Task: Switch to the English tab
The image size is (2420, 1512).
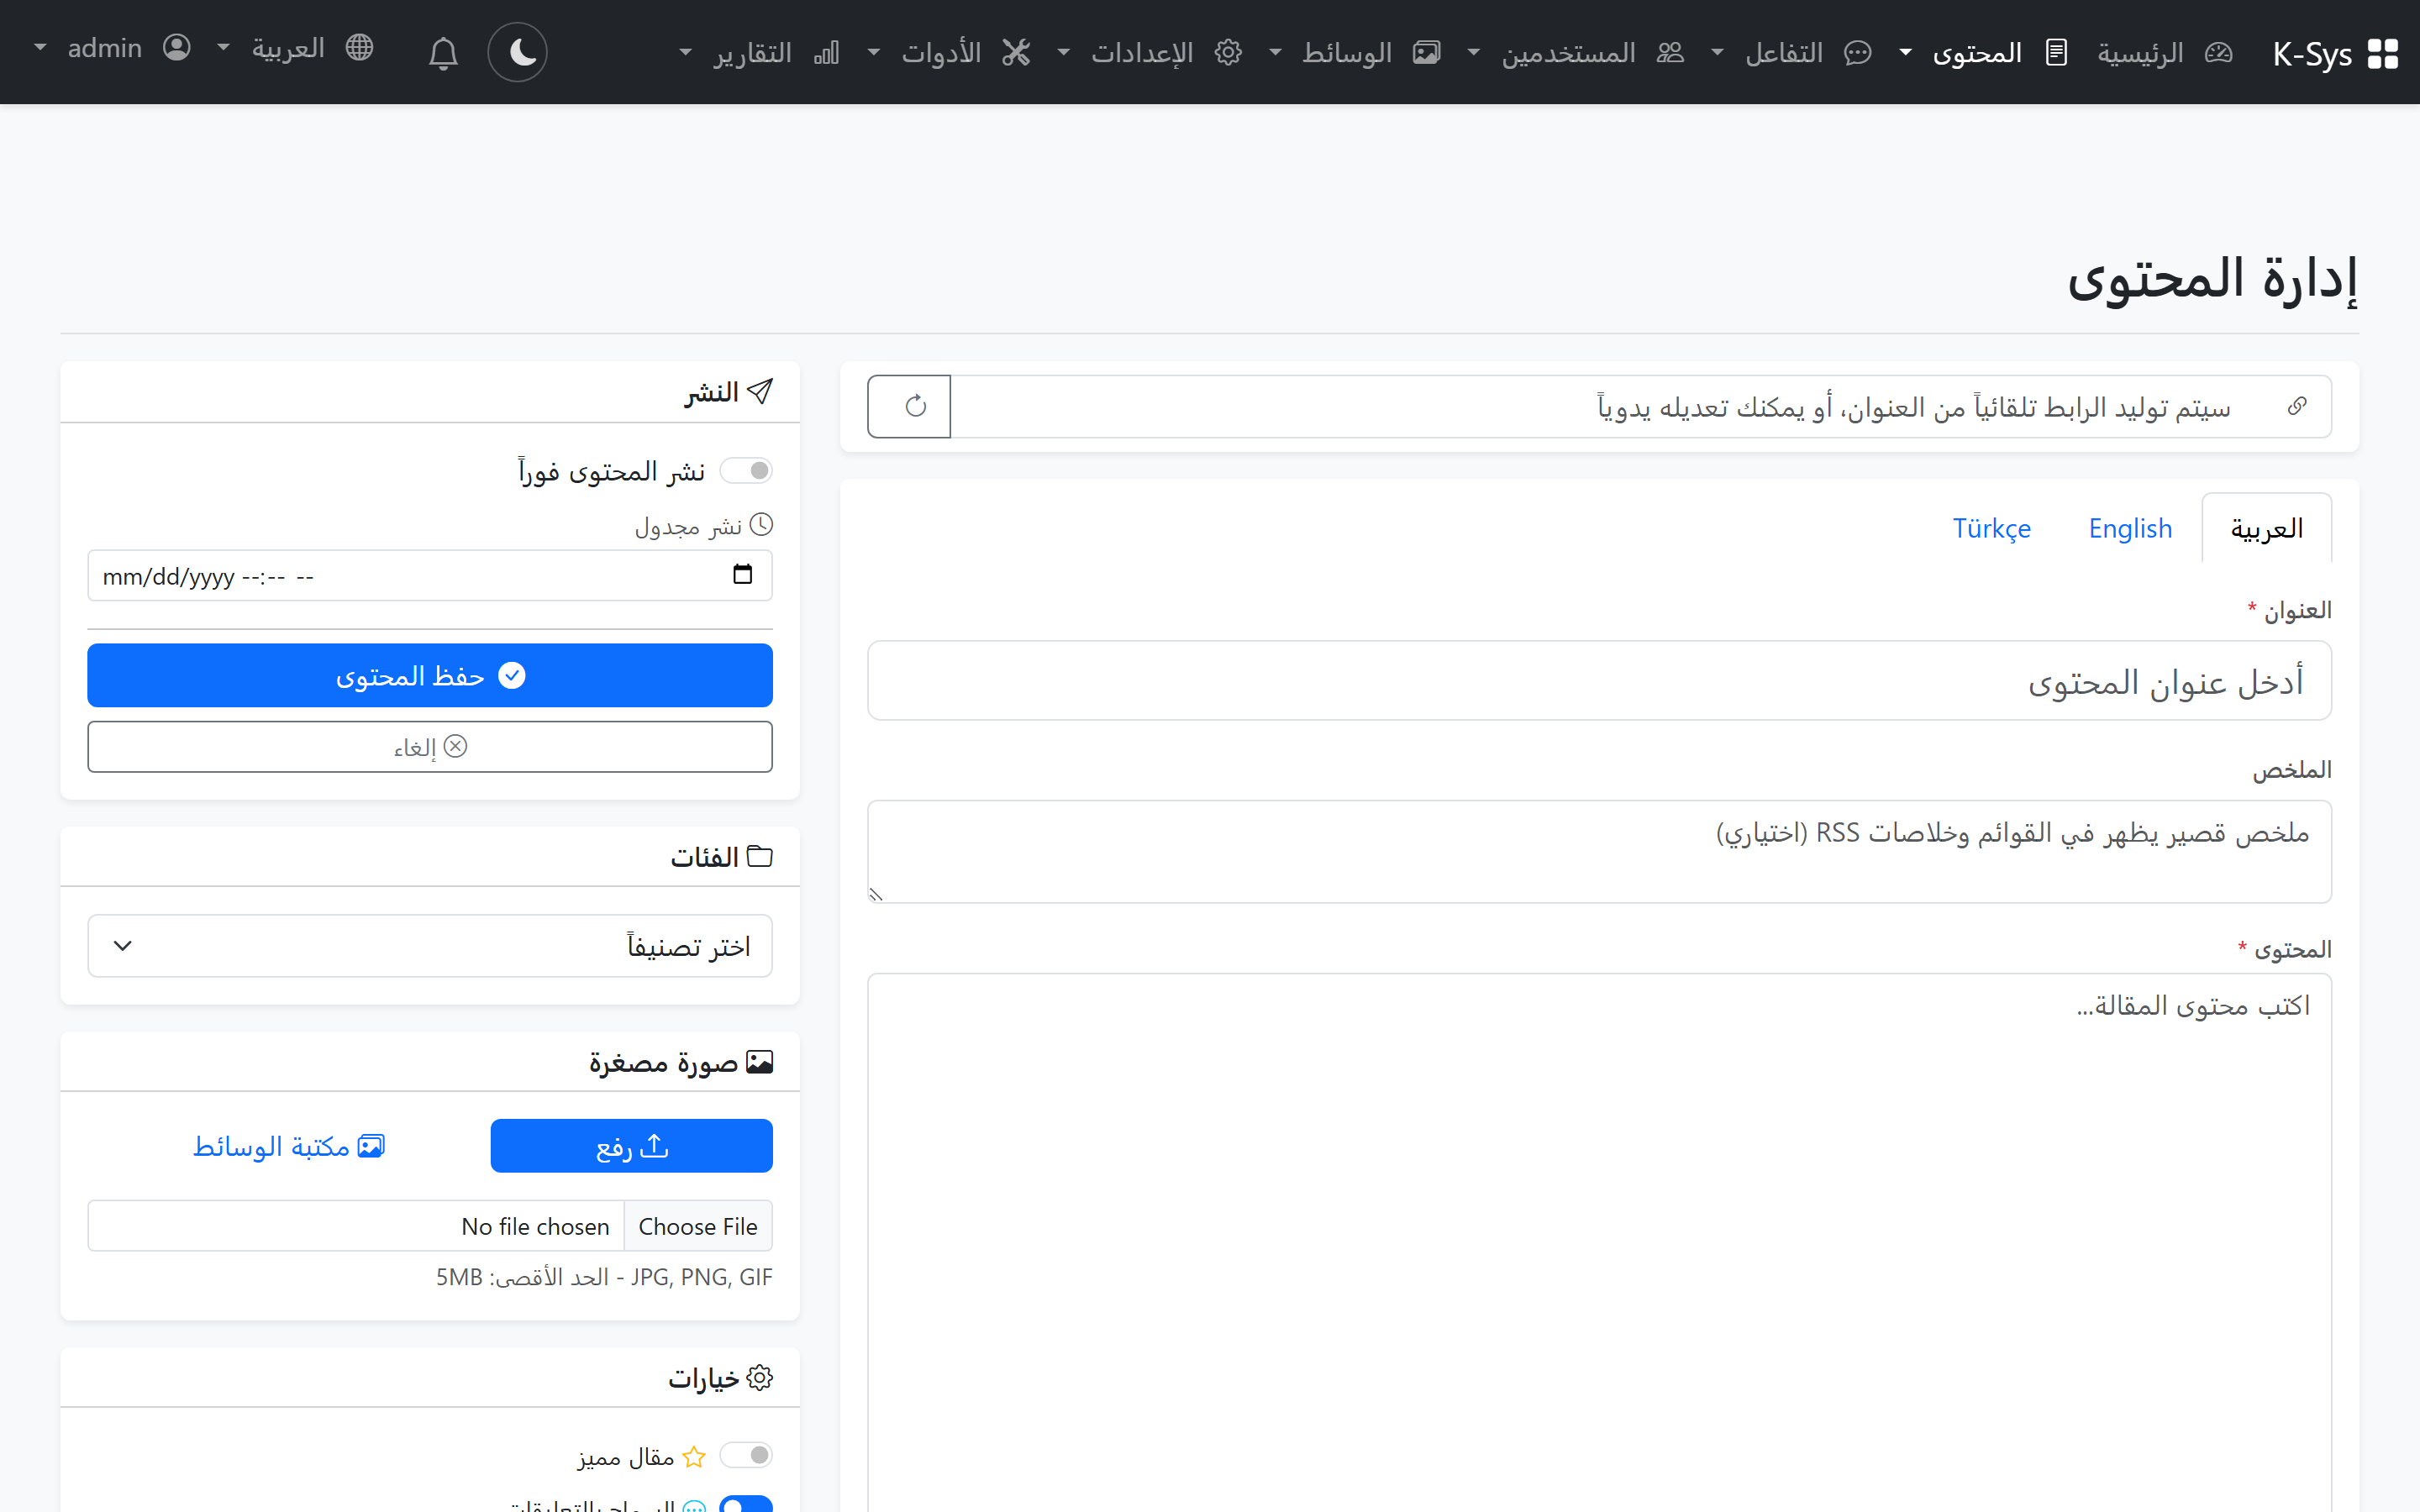Action: [x=2130, y=528]
